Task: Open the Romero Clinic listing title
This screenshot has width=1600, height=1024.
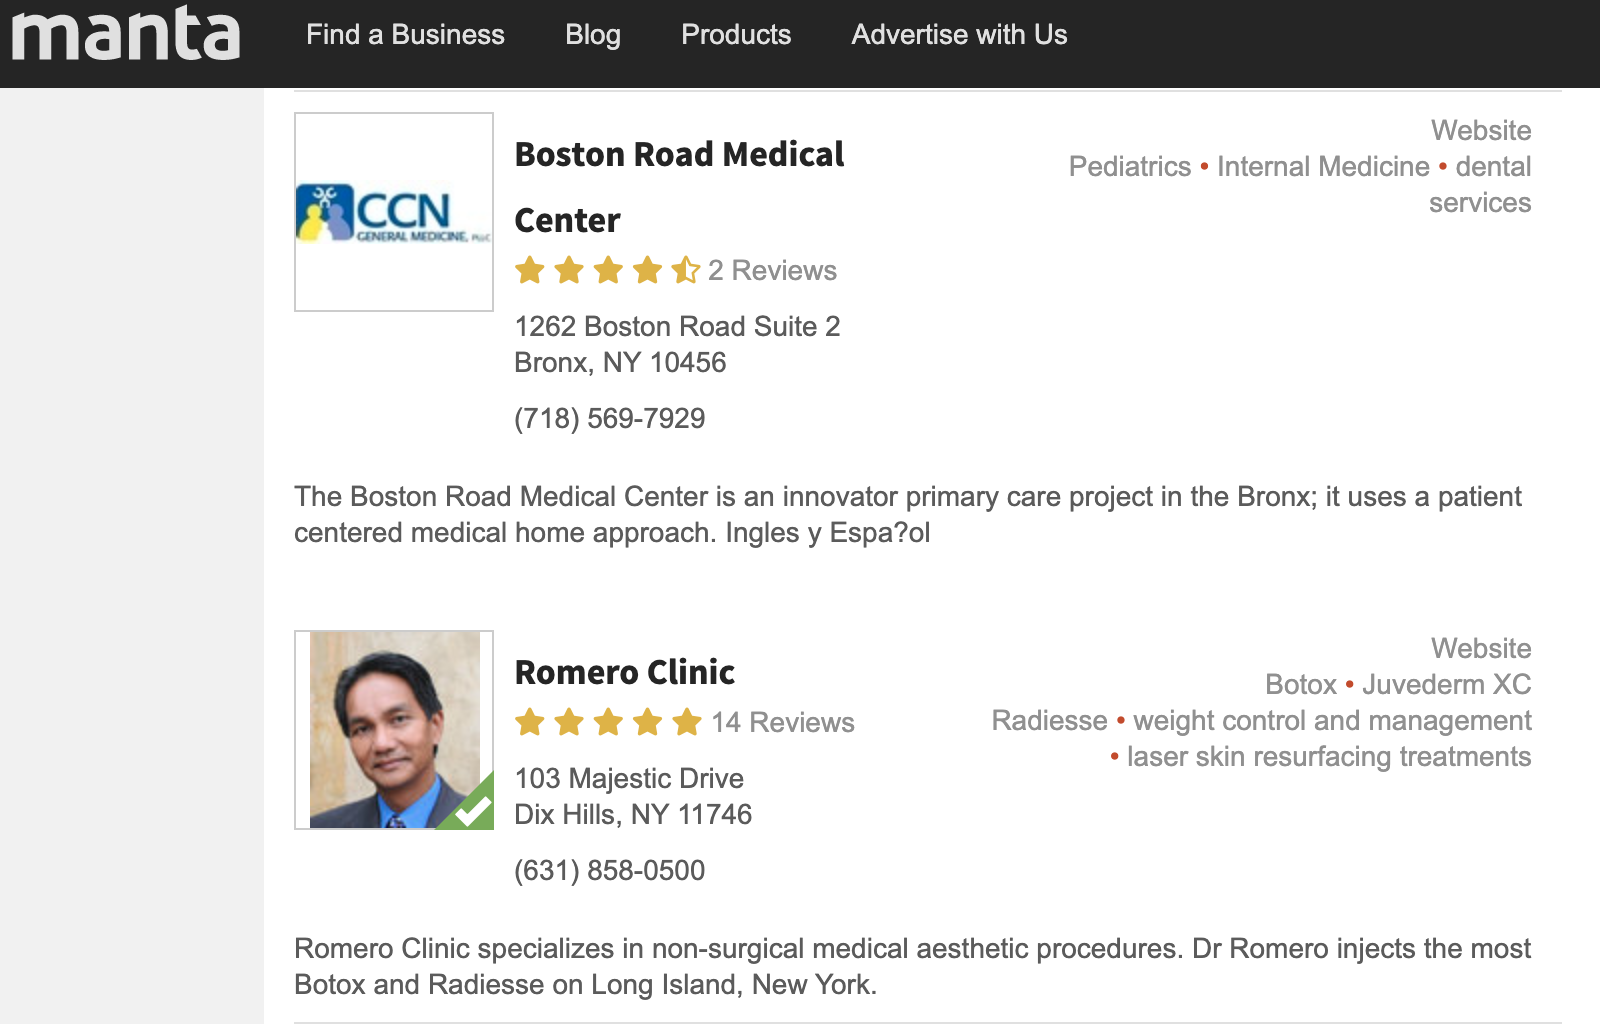Action: click(x=625, y=672)
